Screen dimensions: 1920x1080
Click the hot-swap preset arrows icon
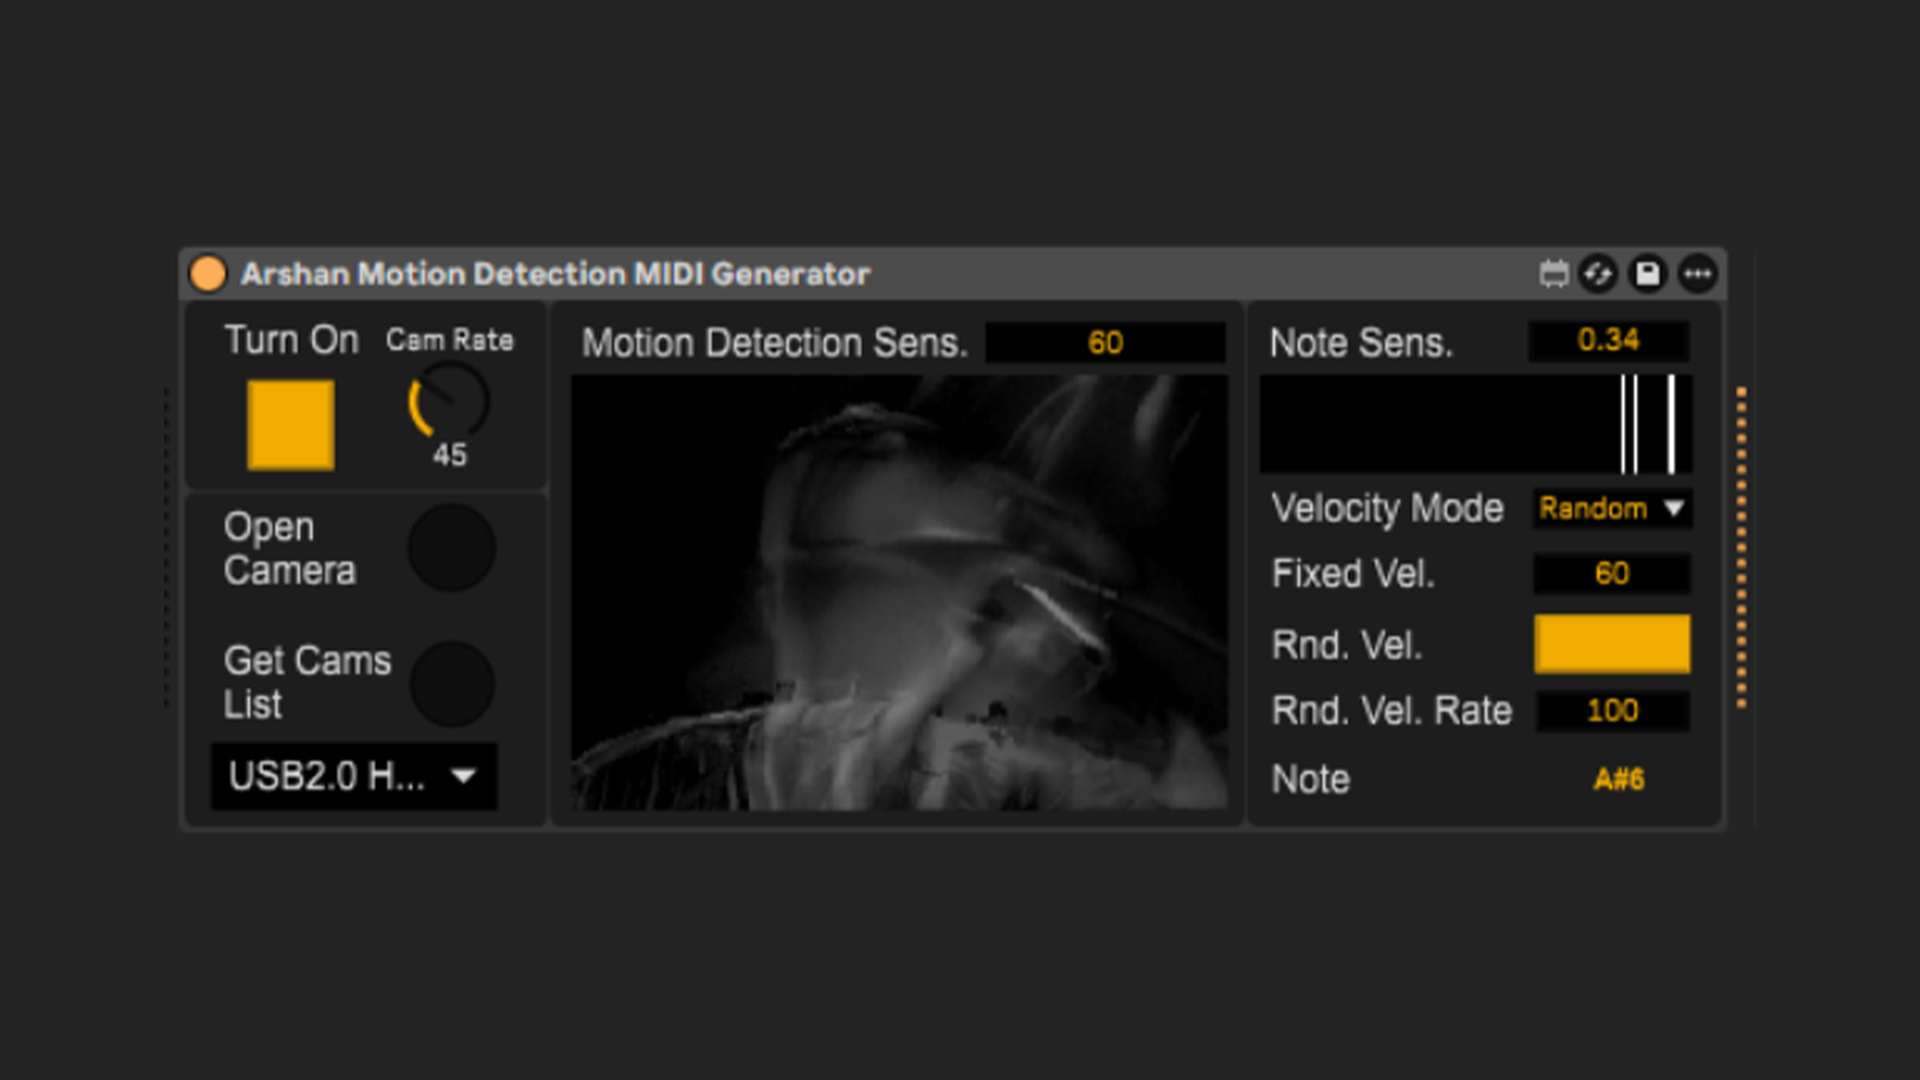[1598, 274]
